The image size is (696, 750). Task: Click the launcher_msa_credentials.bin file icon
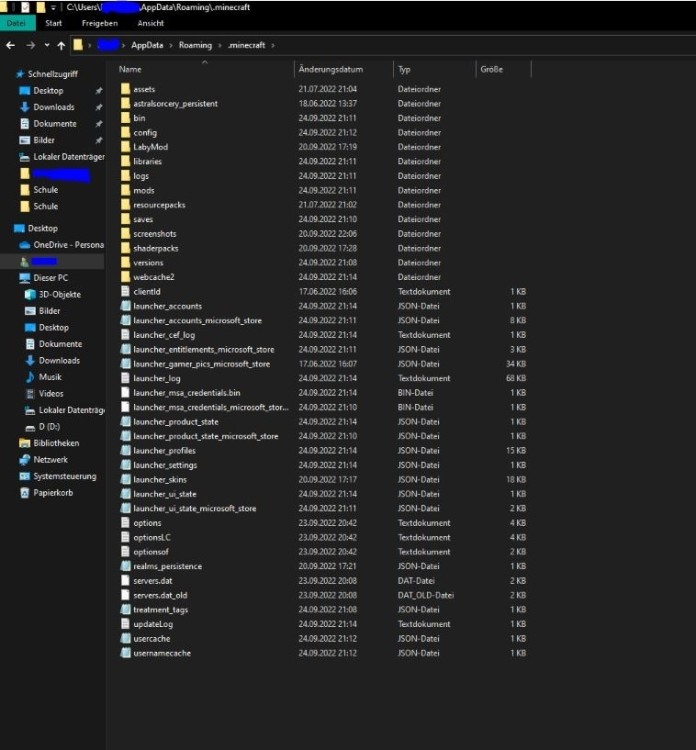(x=125, y=393)
